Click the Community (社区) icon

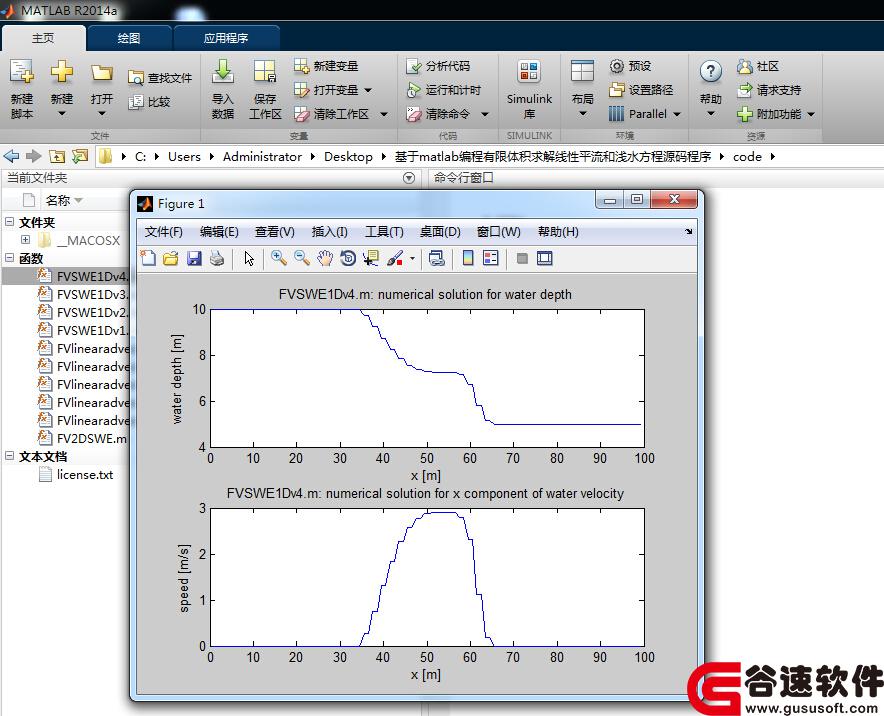745,67
